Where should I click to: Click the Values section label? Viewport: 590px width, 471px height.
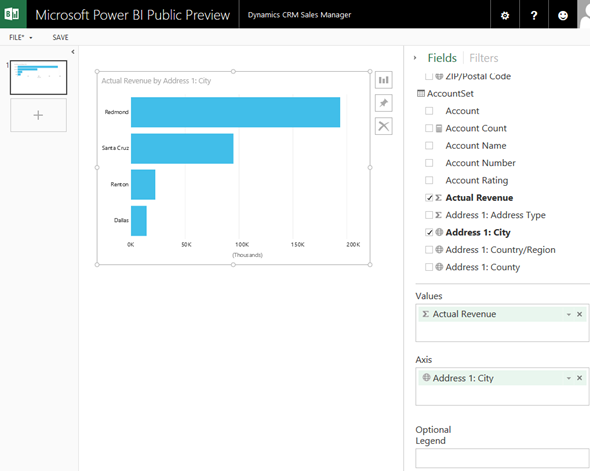[x=429, y=296]
